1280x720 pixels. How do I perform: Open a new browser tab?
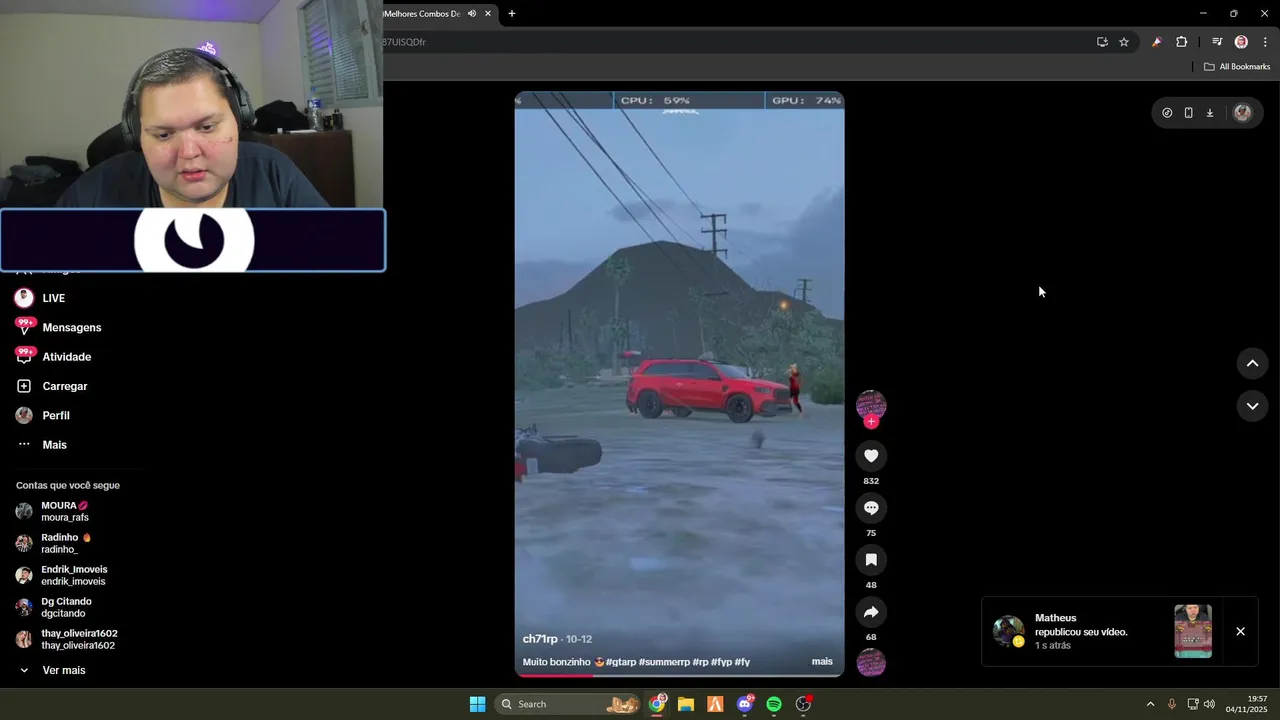click(x=512, y=13)
